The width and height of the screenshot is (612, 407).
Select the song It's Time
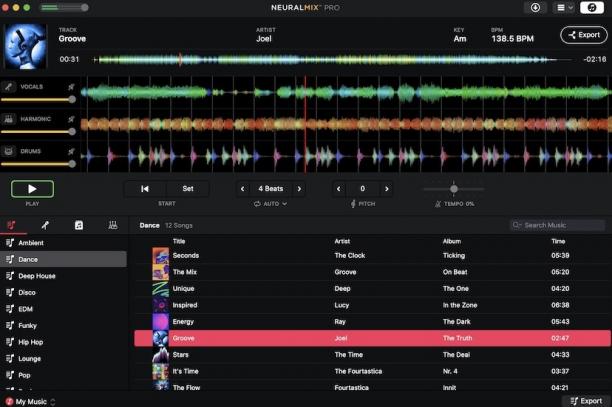[373, 371]
